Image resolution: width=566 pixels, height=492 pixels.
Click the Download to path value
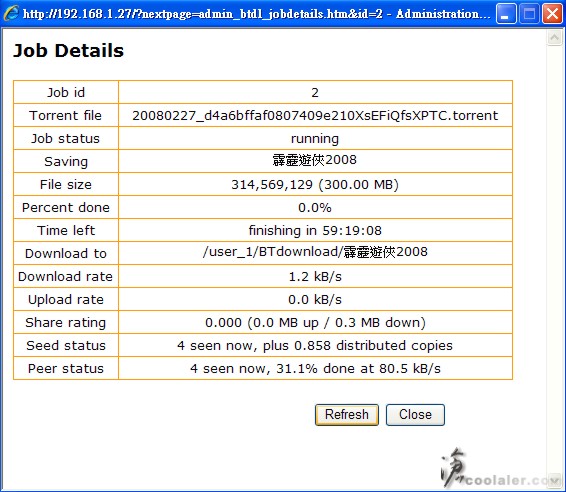pyautogui.click(x=315, y=252)
